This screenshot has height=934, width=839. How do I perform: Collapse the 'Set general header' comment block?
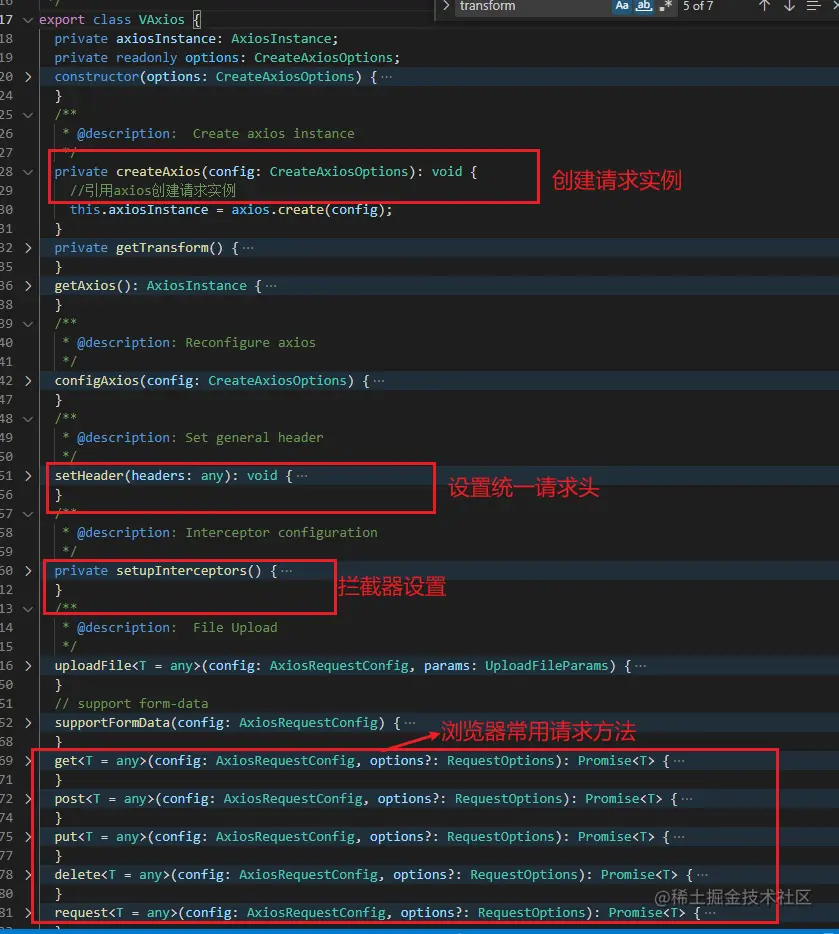tap(27, 419)
